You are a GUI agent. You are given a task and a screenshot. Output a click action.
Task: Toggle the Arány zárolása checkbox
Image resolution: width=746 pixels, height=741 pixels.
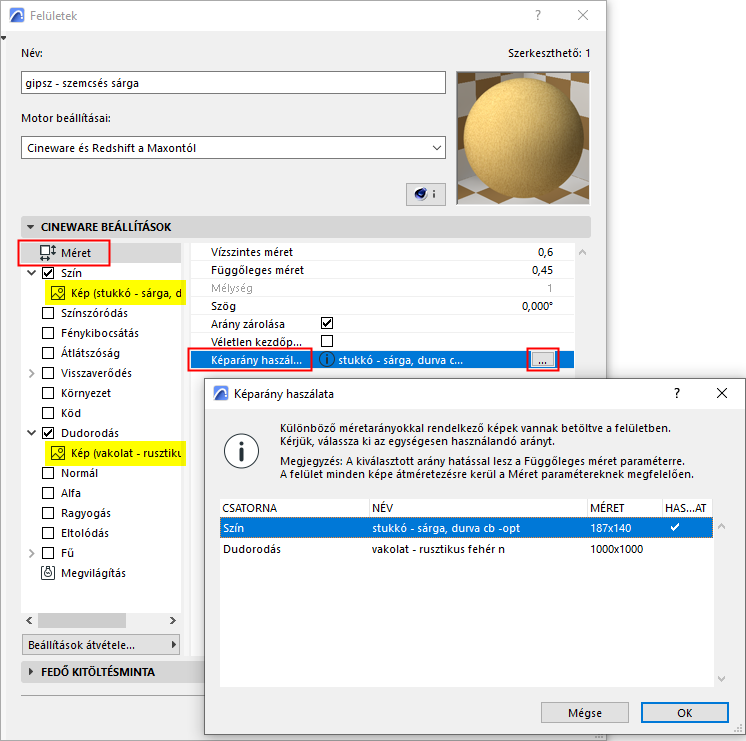327,323
